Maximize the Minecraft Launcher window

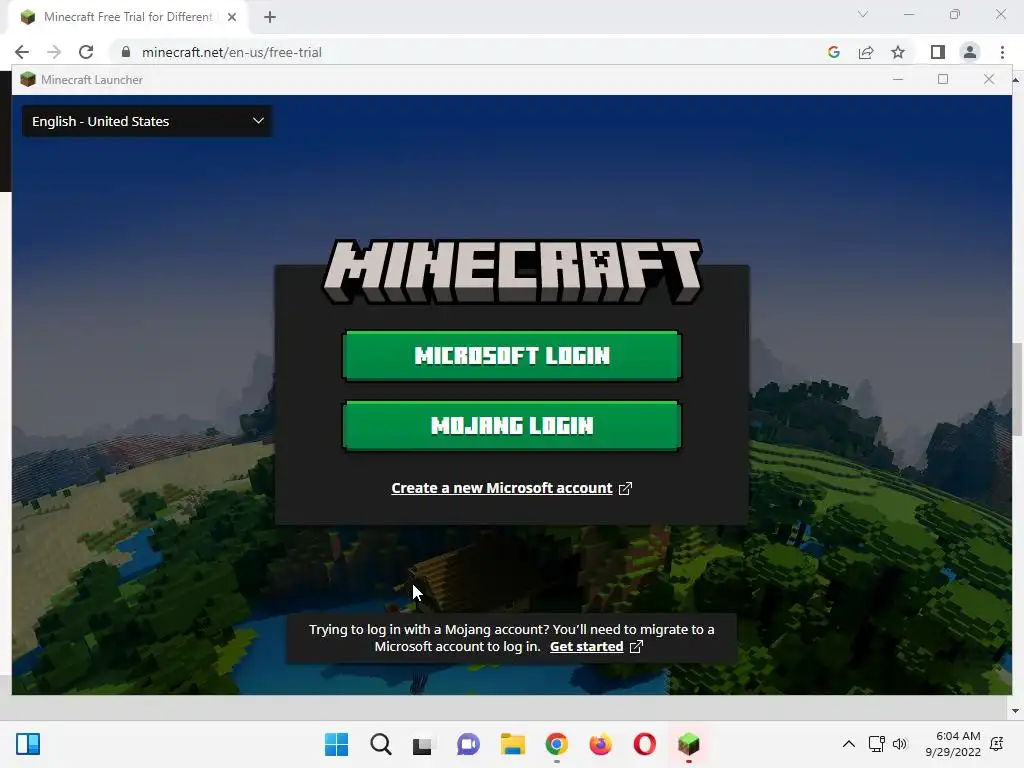coord(943,79)
